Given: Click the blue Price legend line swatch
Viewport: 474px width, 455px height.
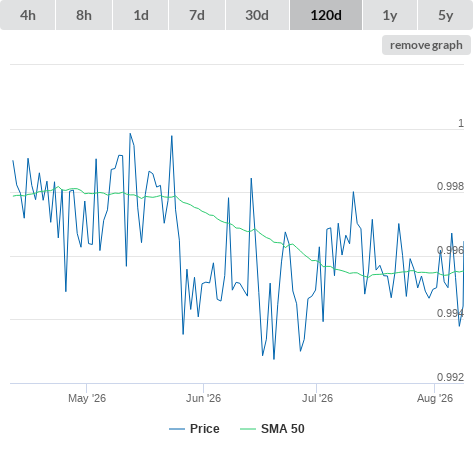Looking at the screenshot, I should coord(177,429).
